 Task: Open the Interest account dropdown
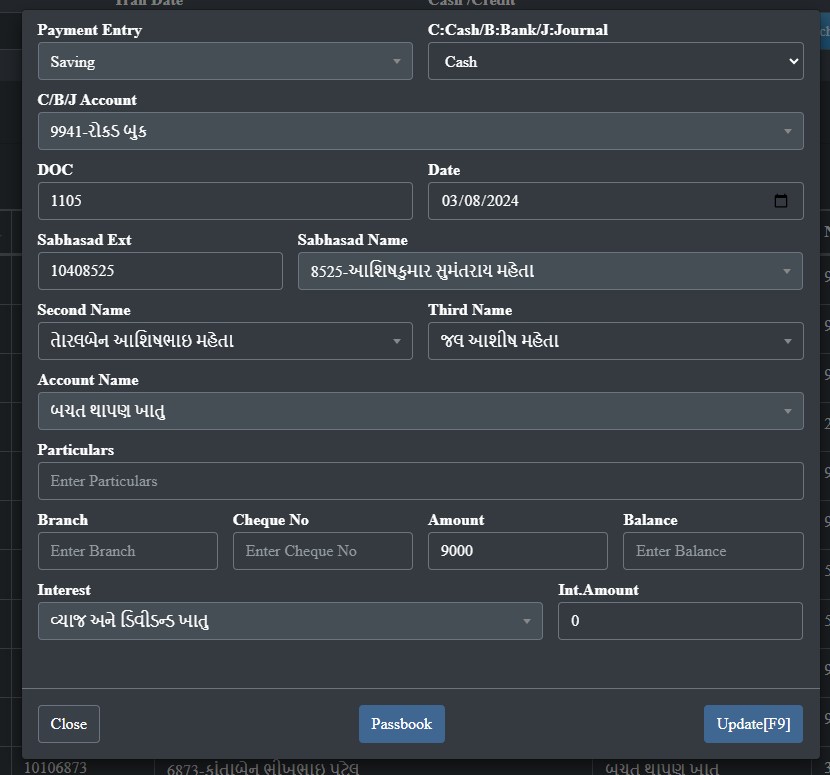coord(290,621)
